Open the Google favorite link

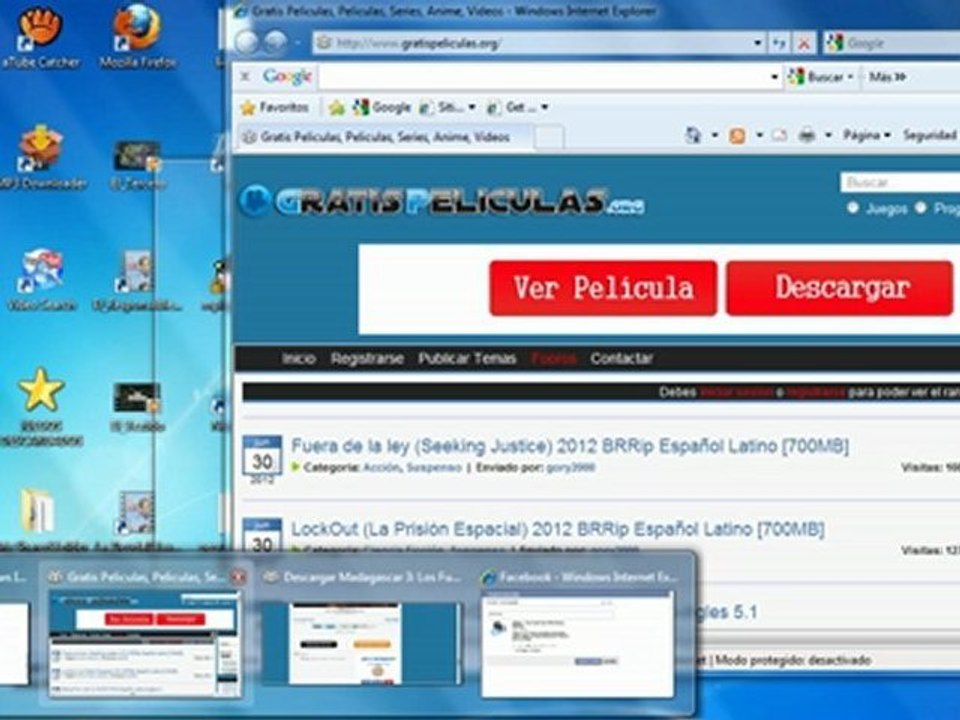click(x=382, y=108)
